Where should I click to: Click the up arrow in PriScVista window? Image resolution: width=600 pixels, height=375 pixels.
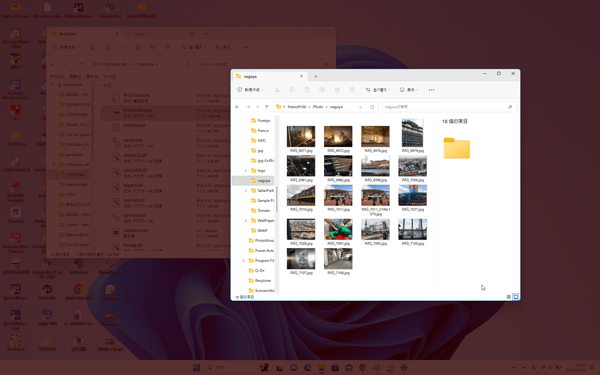(82, 64)
